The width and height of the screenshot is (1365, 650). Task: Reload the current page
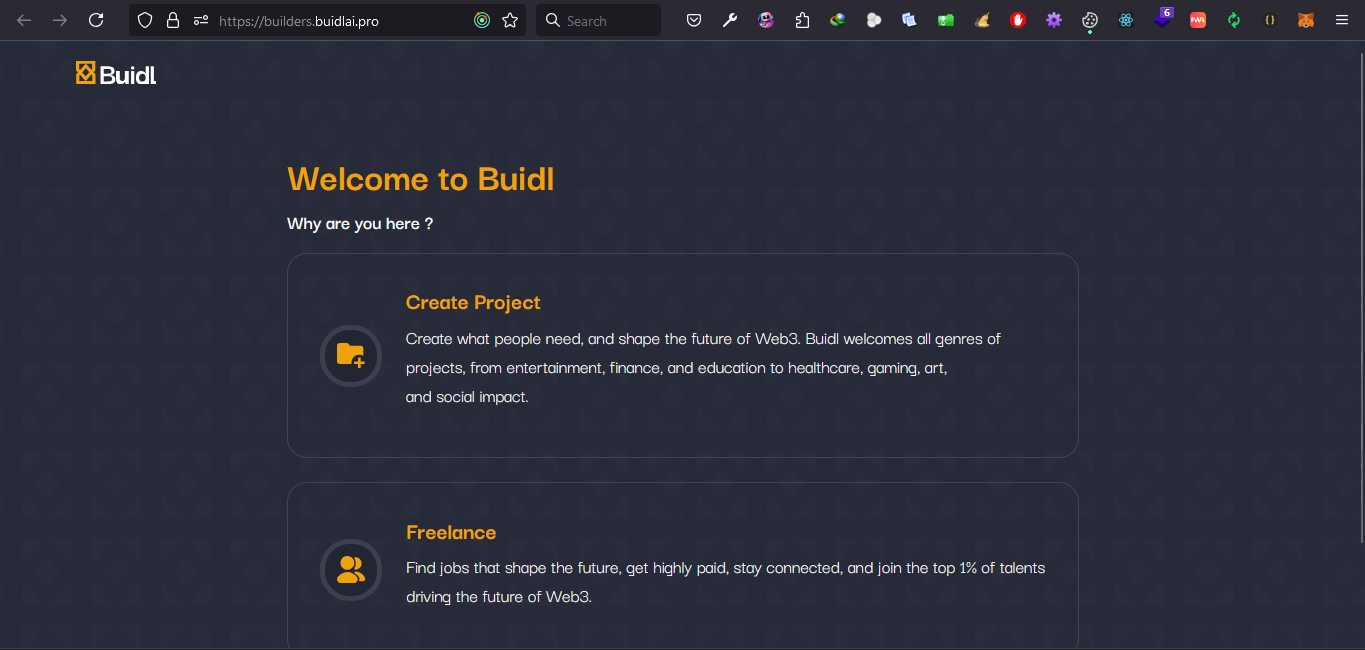pyautogui.click(x=96, y=20)
